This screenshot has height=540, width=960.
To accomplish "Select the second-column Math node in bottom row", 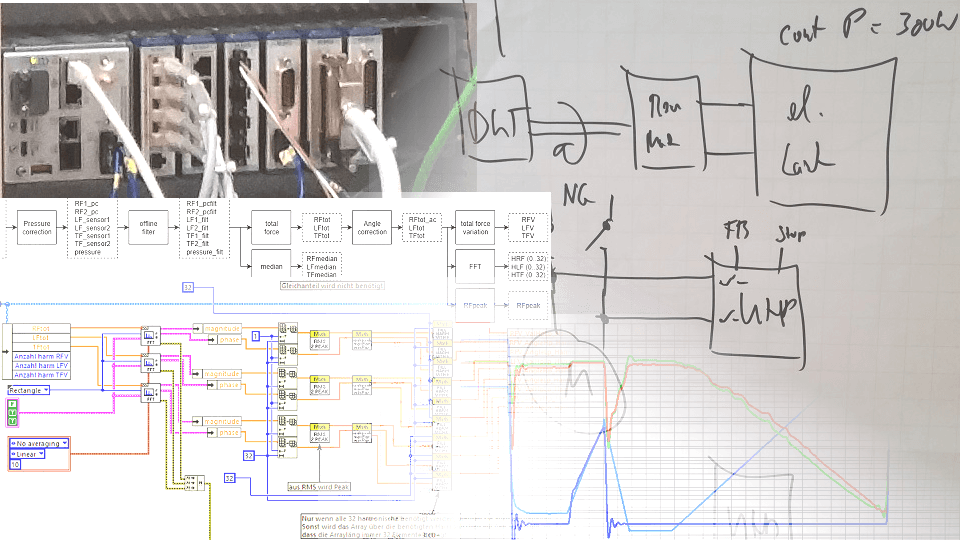I will click(362, 433).
